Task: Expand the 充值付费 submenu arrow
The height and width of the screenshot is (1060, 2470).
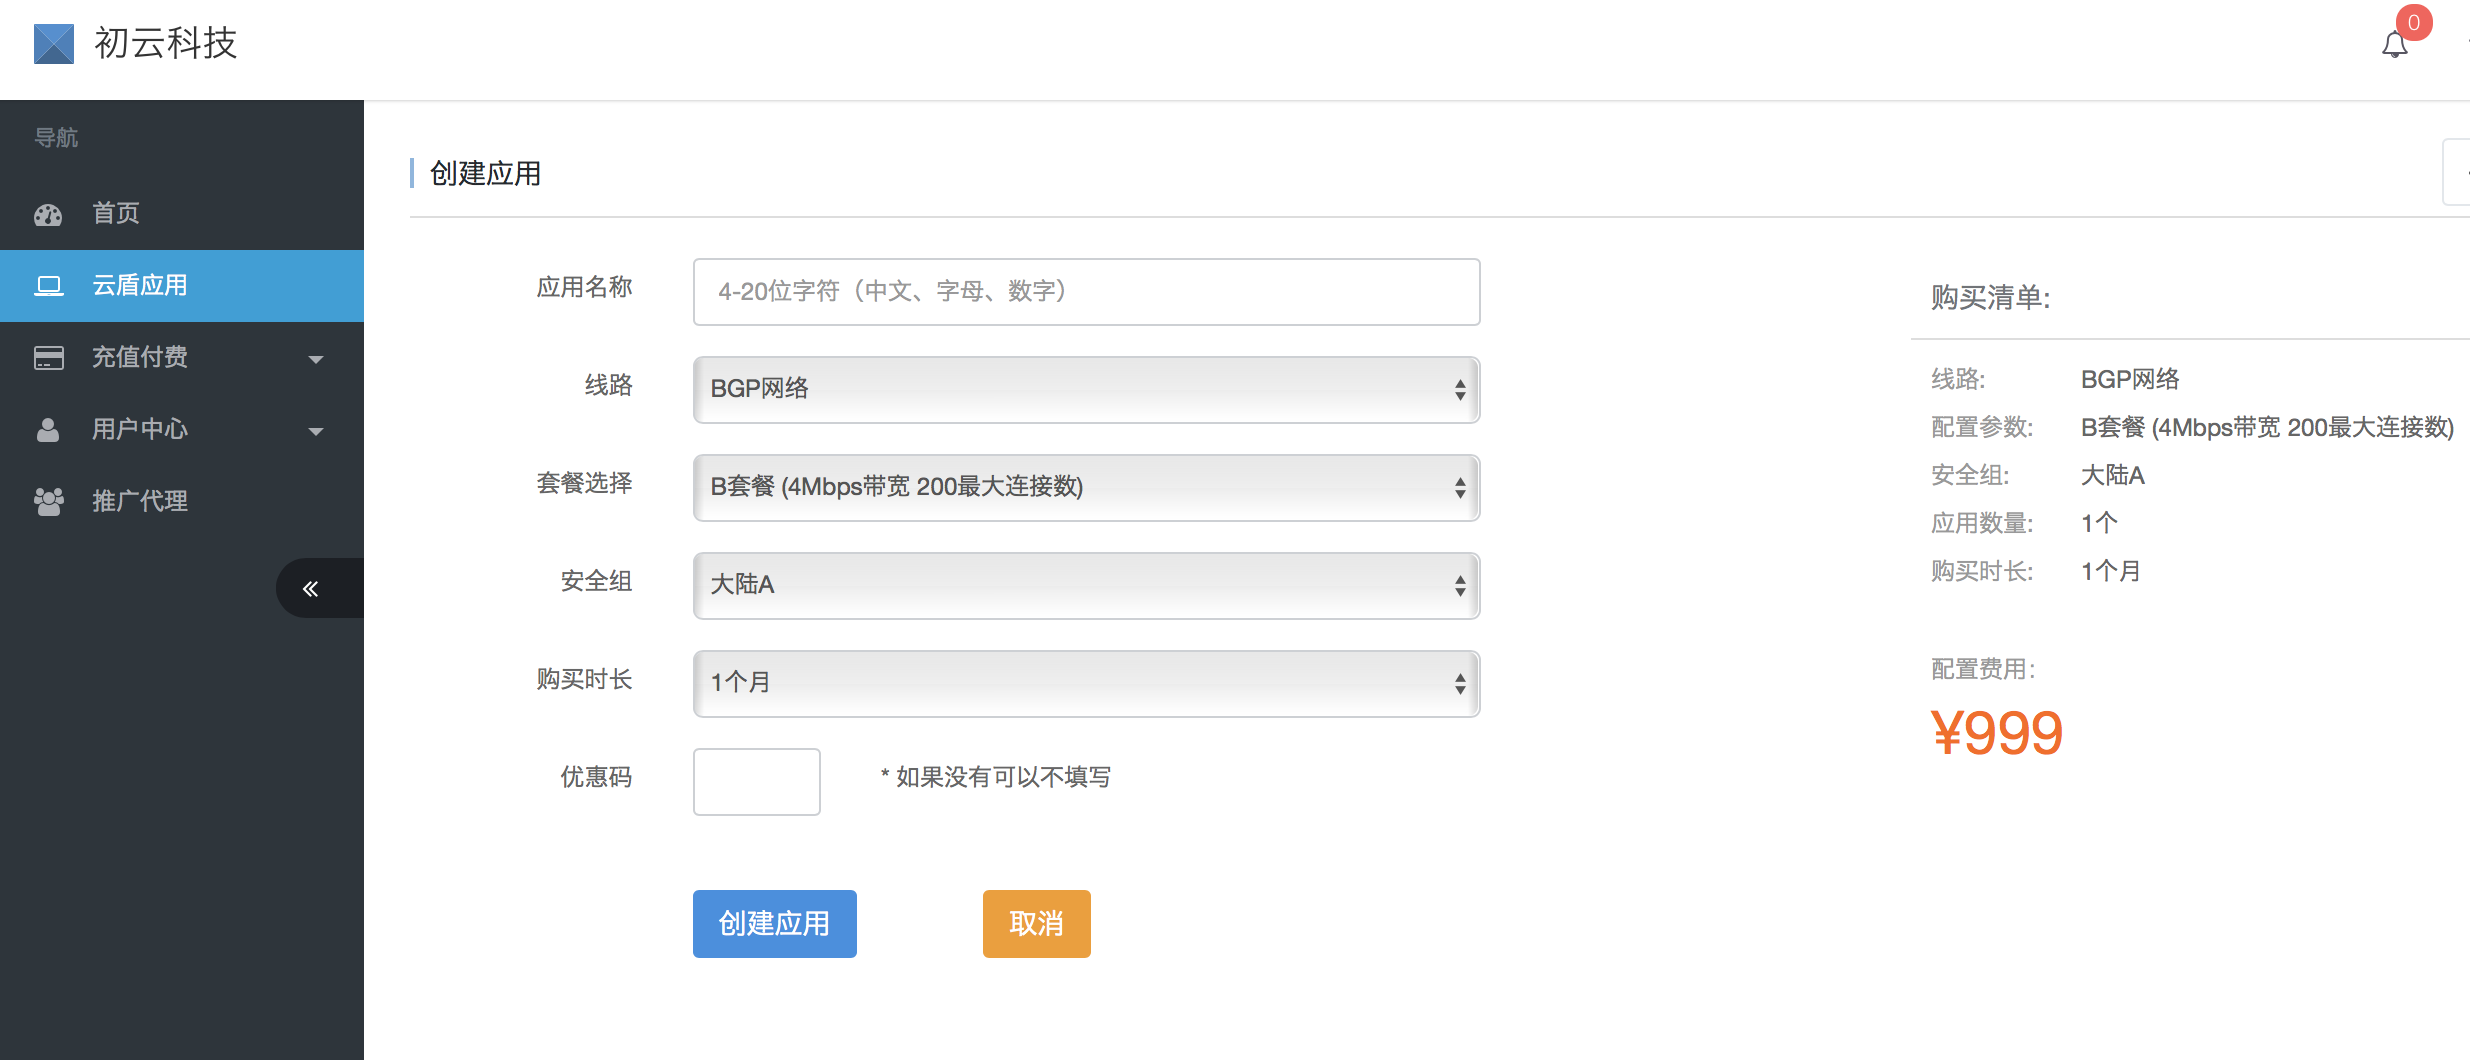Action: point(316,360)
